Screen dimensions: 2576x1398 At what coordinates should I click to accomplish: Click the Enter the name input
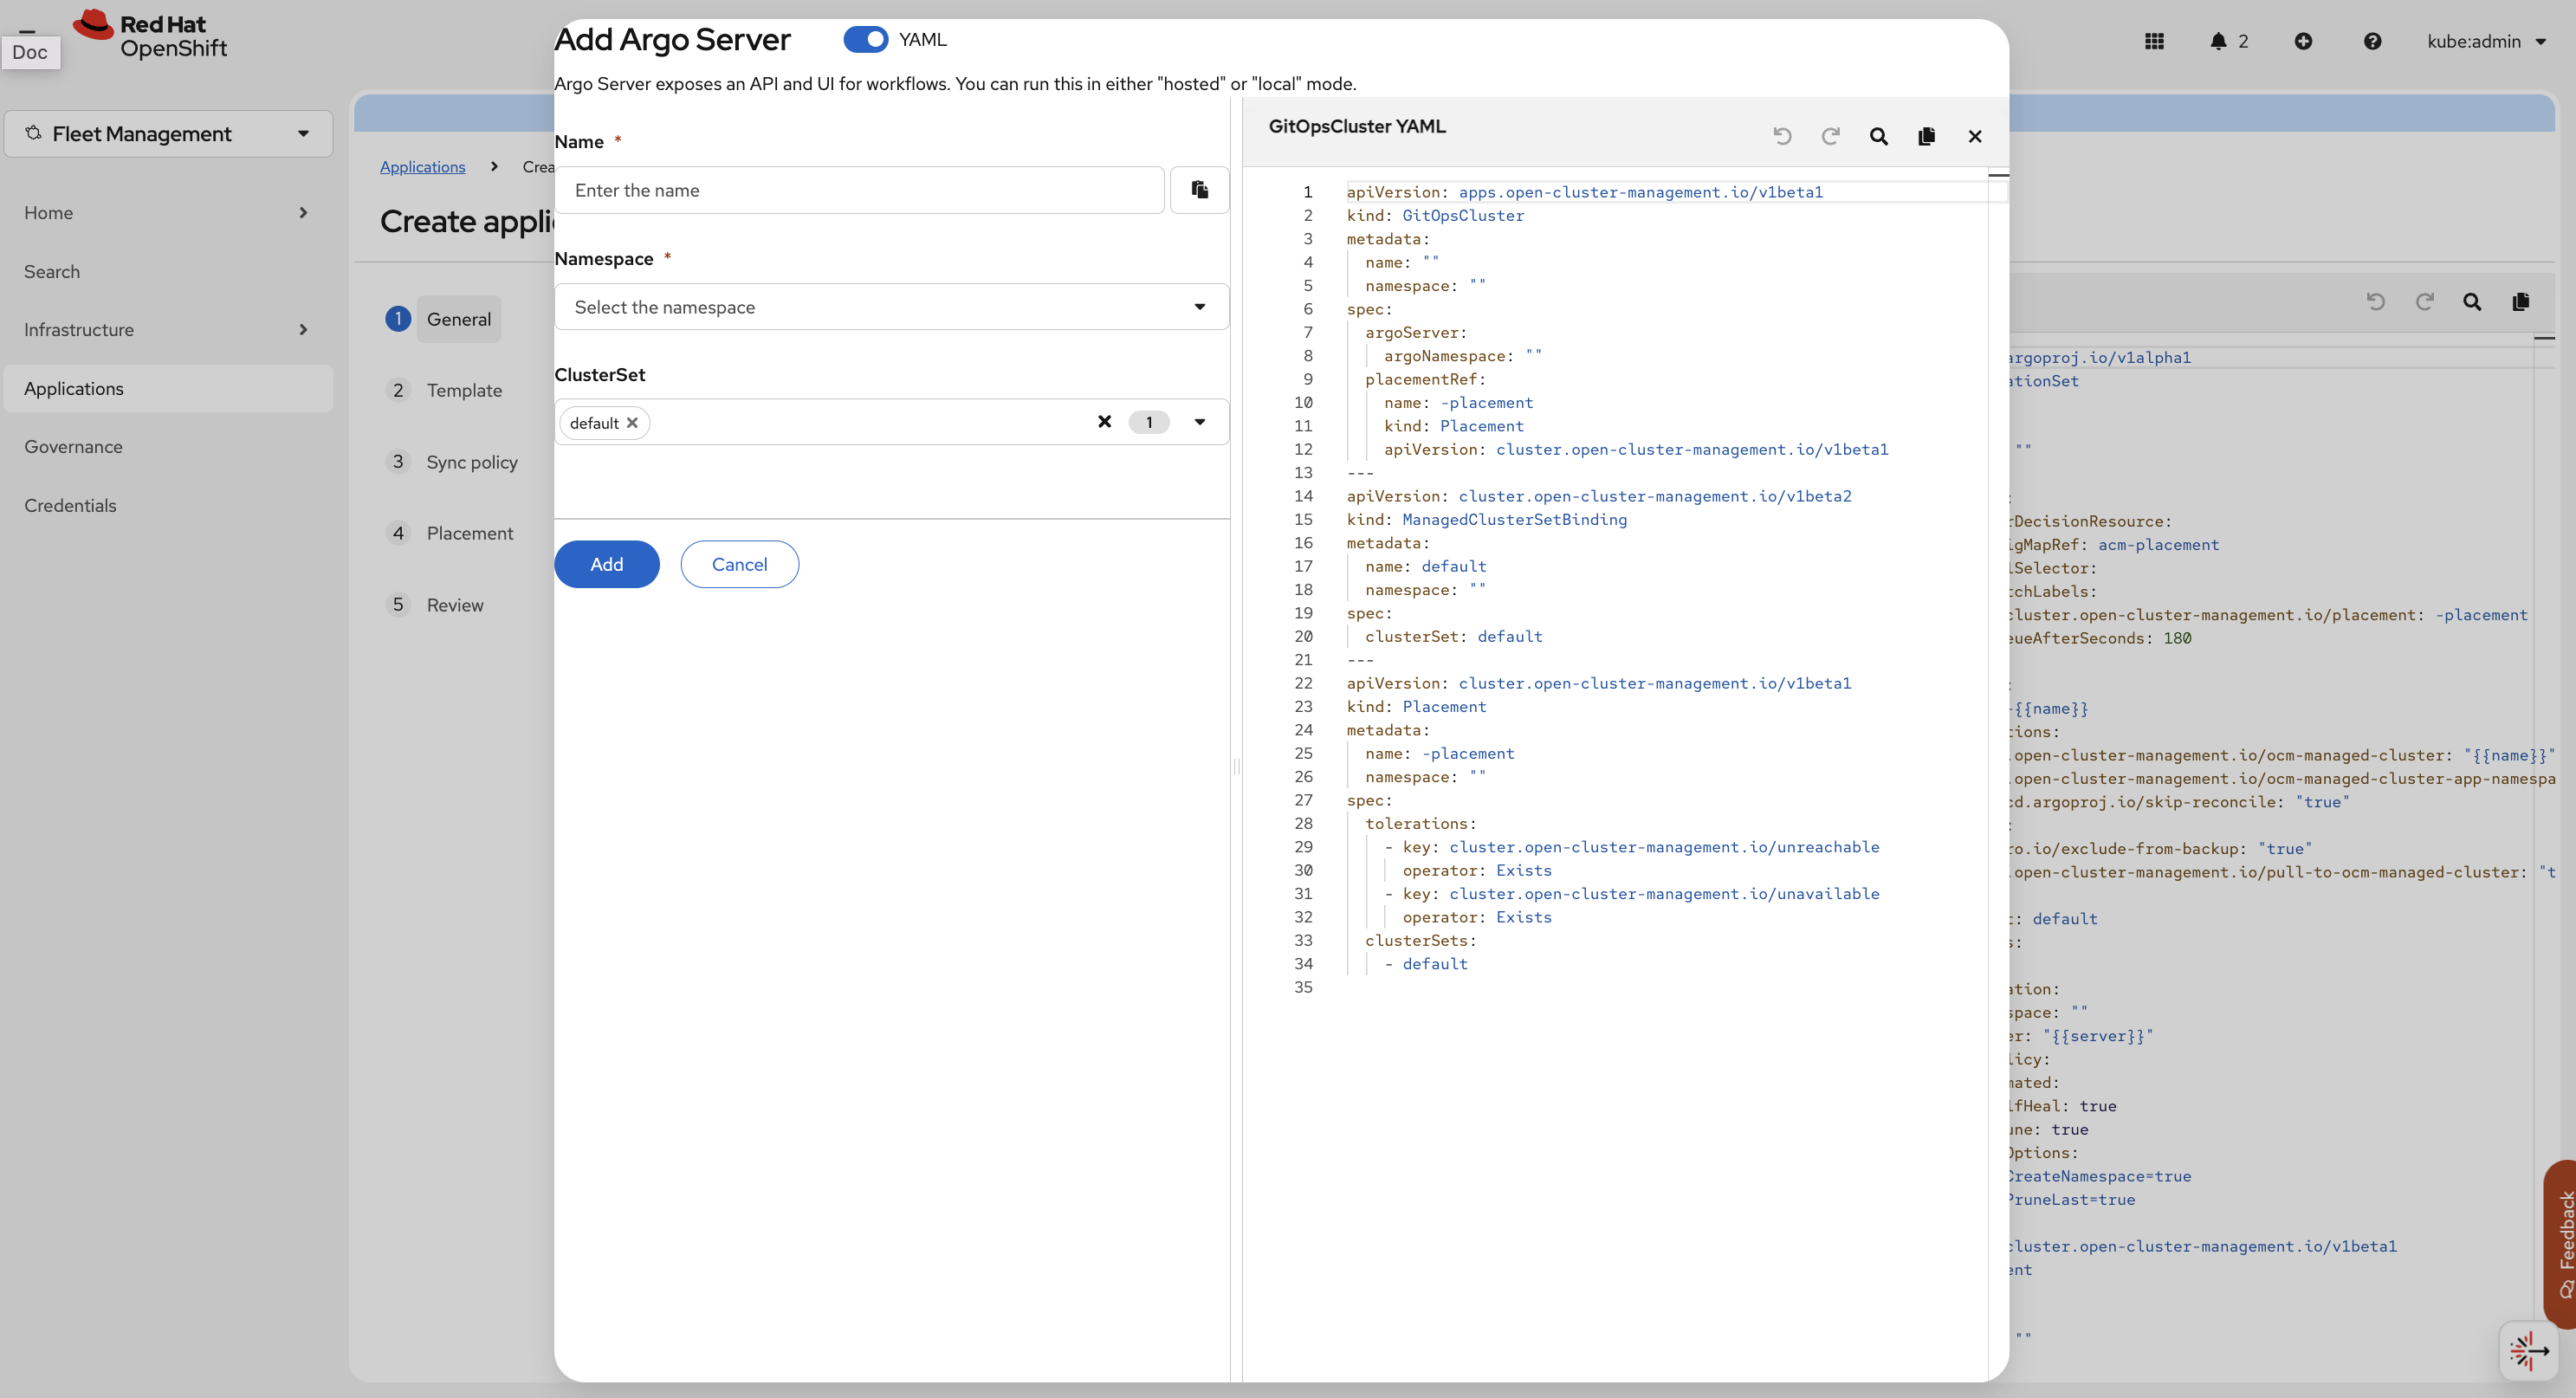tap(860, 190)
